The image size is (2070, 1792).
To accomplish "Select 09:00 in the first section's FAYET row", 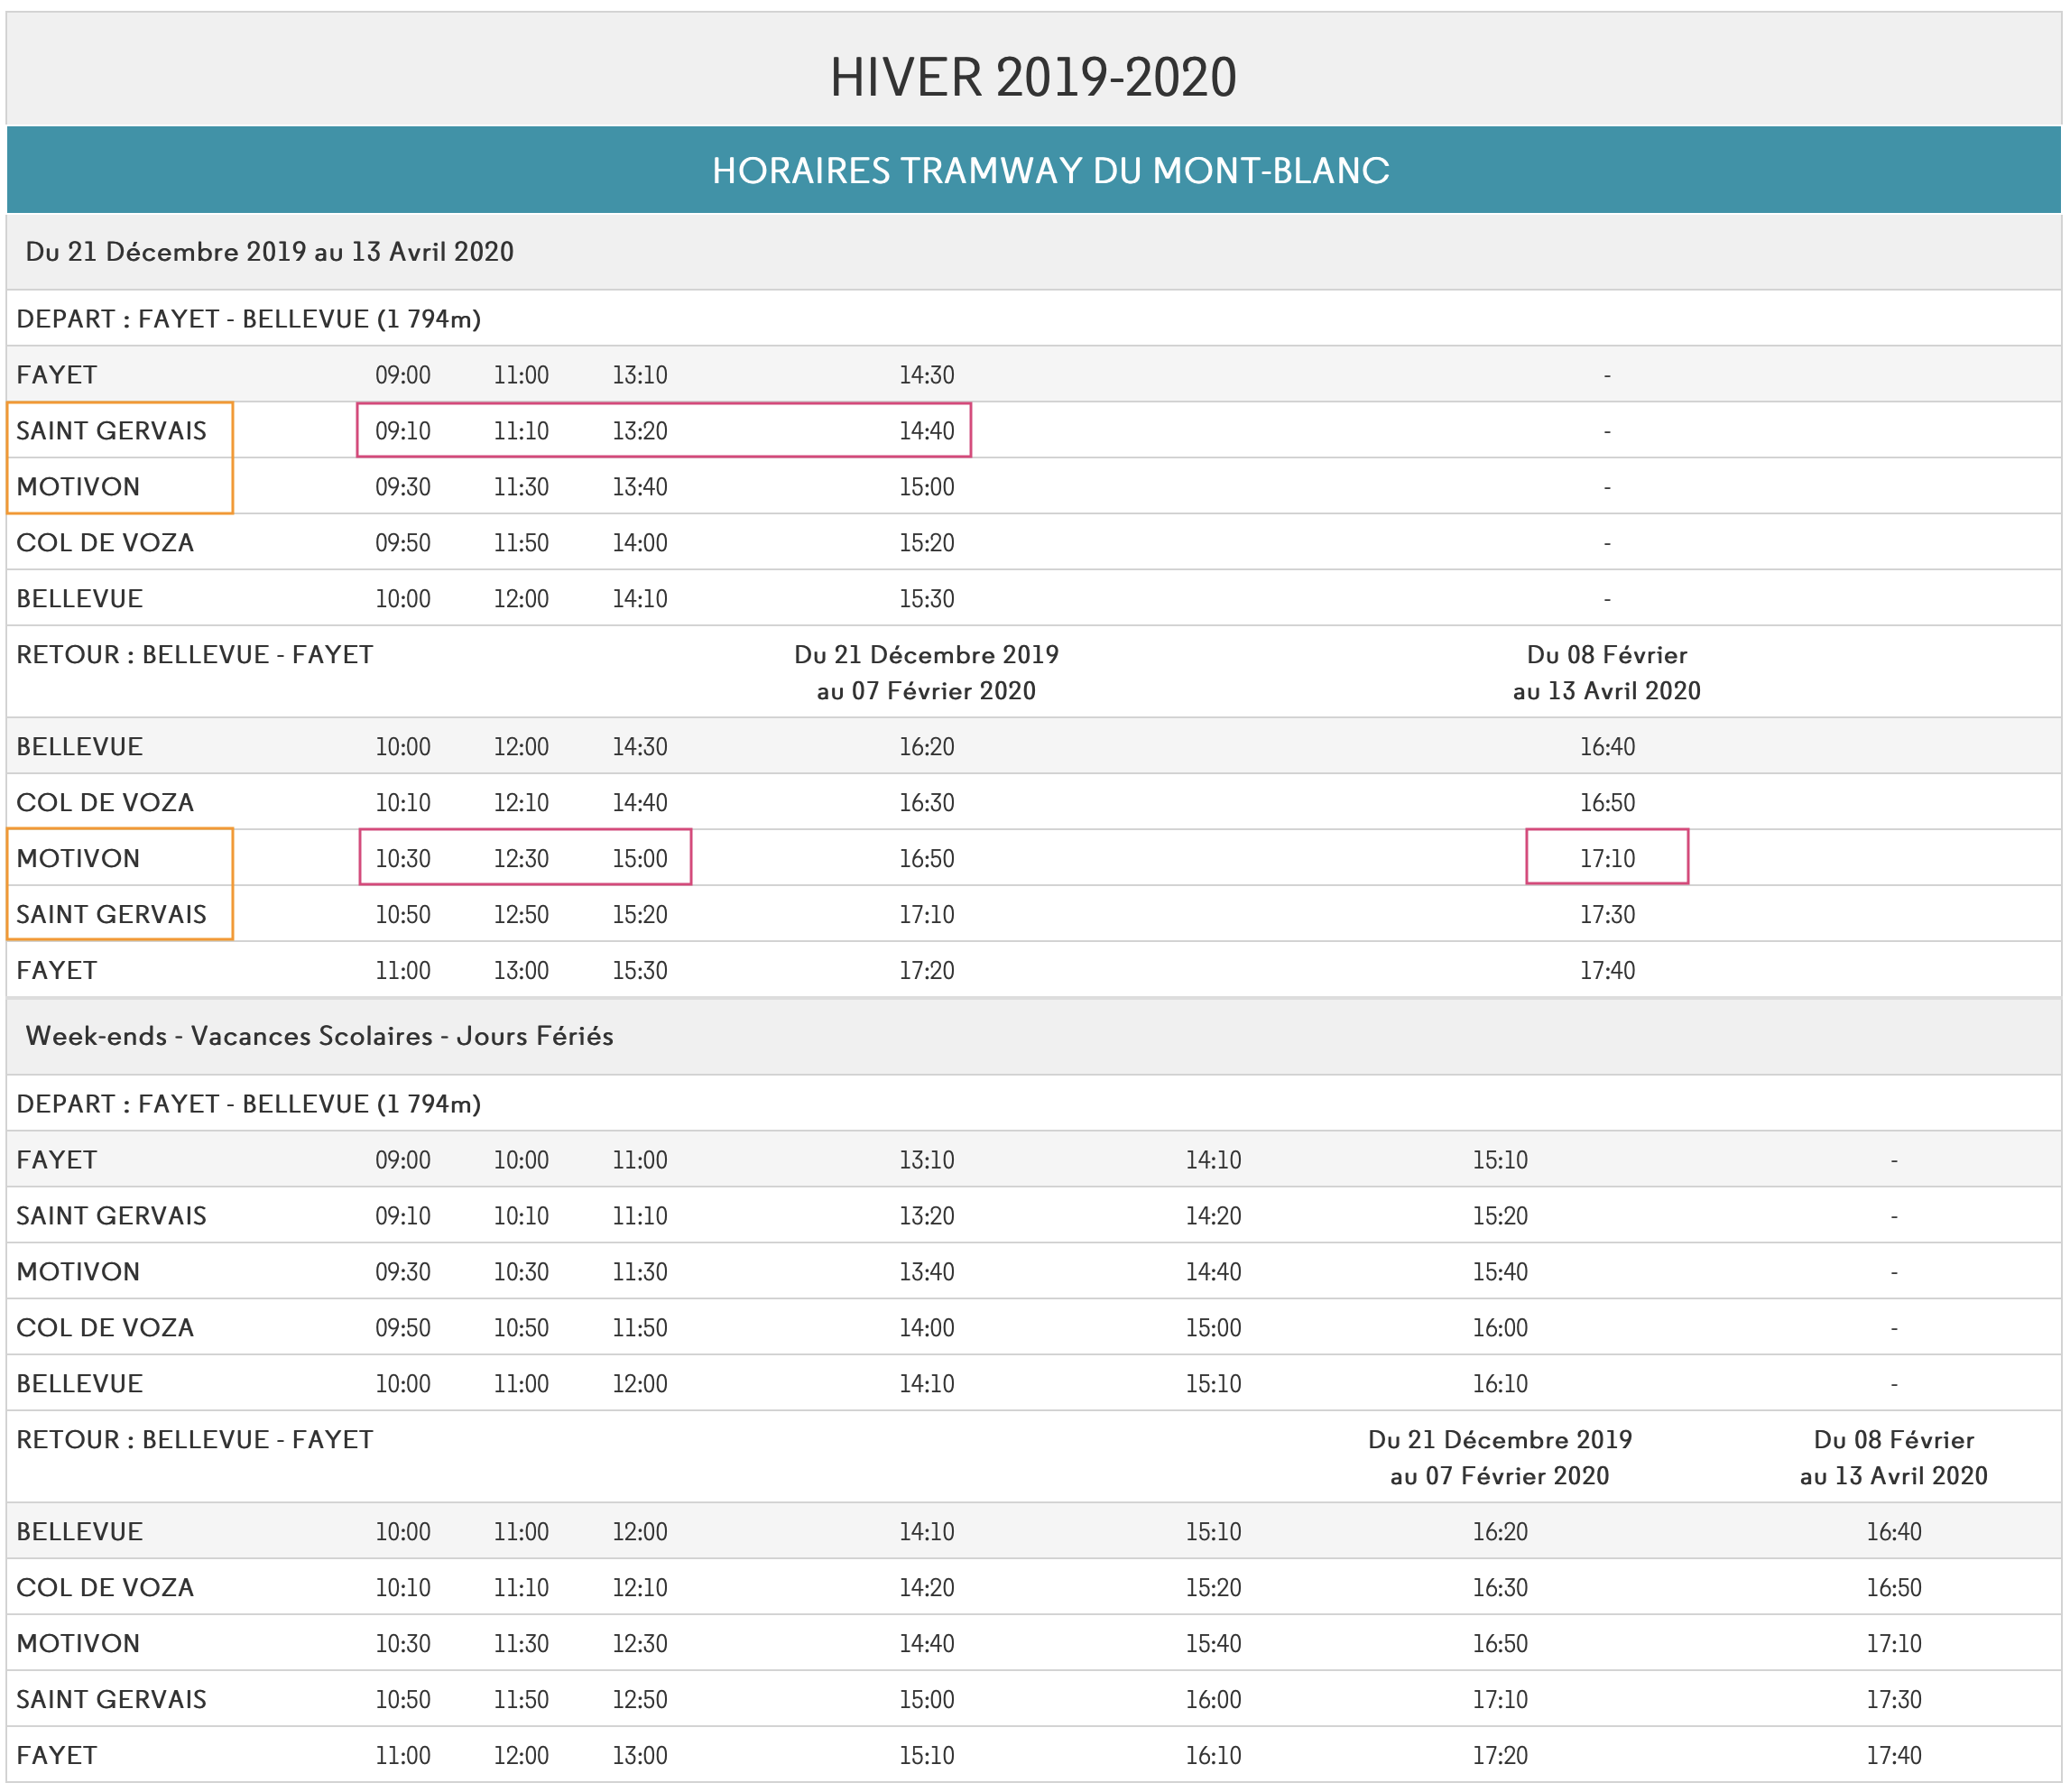I will click(403, 375).
